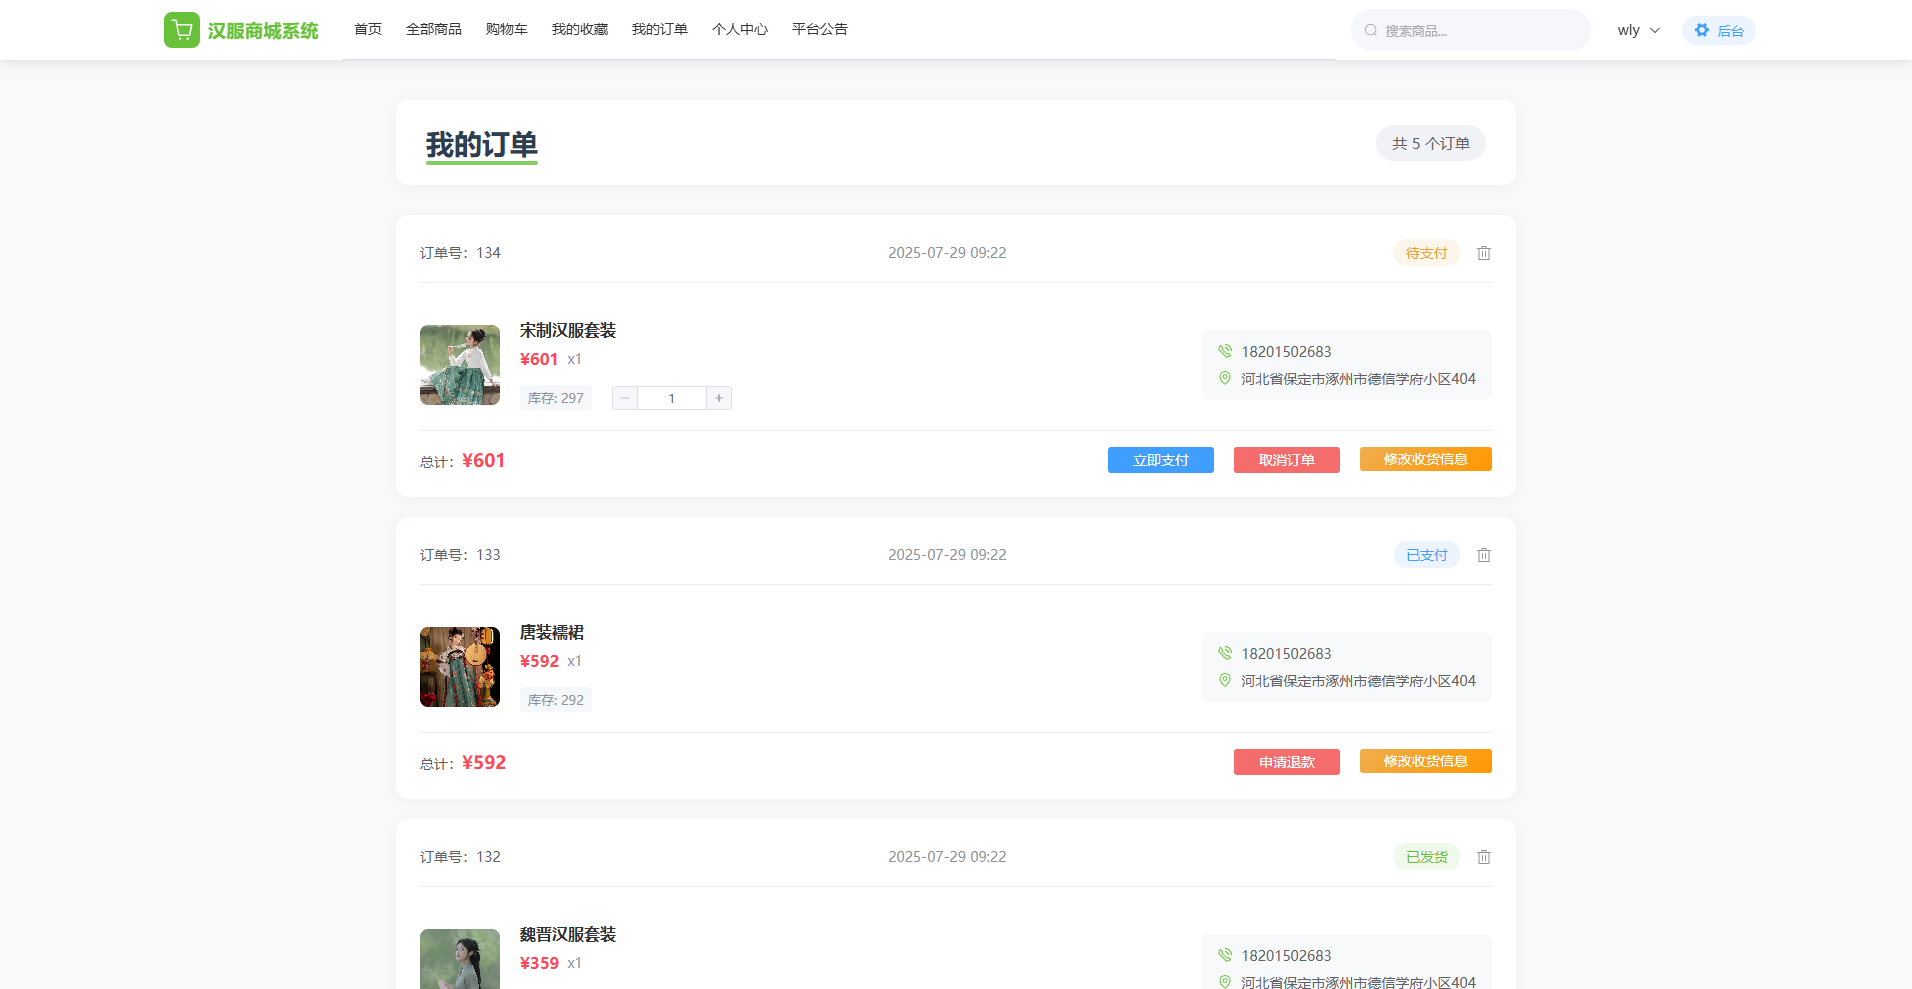Click trash icon for order 133
The height and width of the screenshot is (989, 1912).
pyautogui.click(x=1484, y=555)
